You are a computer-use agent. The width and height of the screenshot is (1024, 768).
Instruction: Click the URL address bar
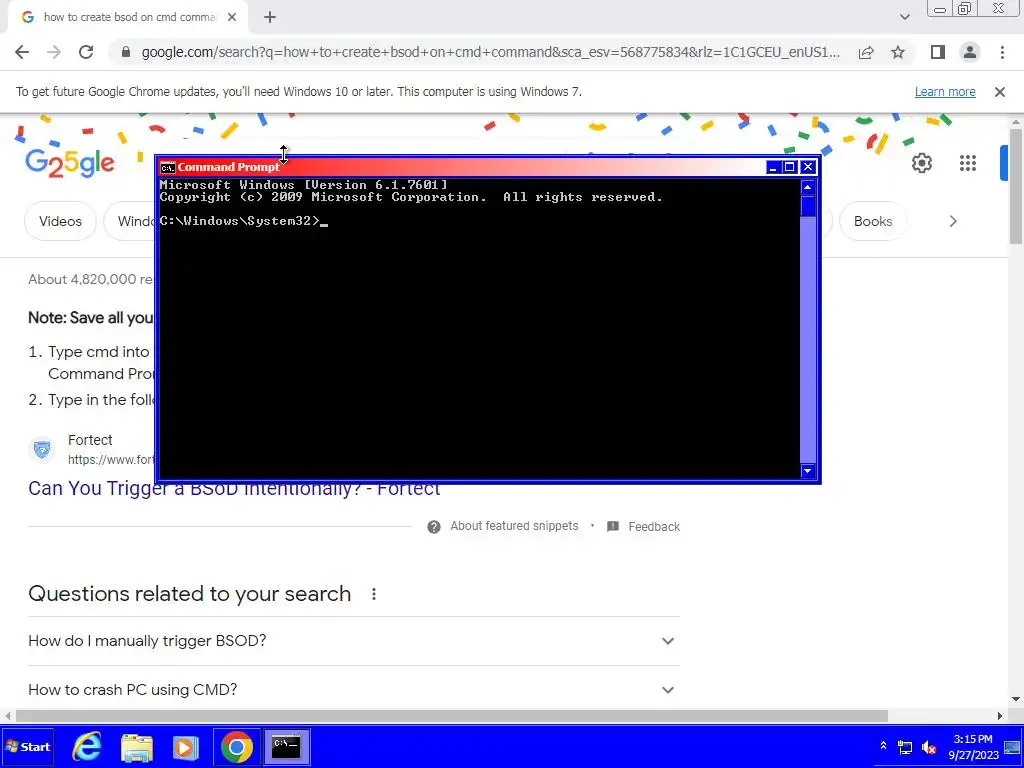490,52
